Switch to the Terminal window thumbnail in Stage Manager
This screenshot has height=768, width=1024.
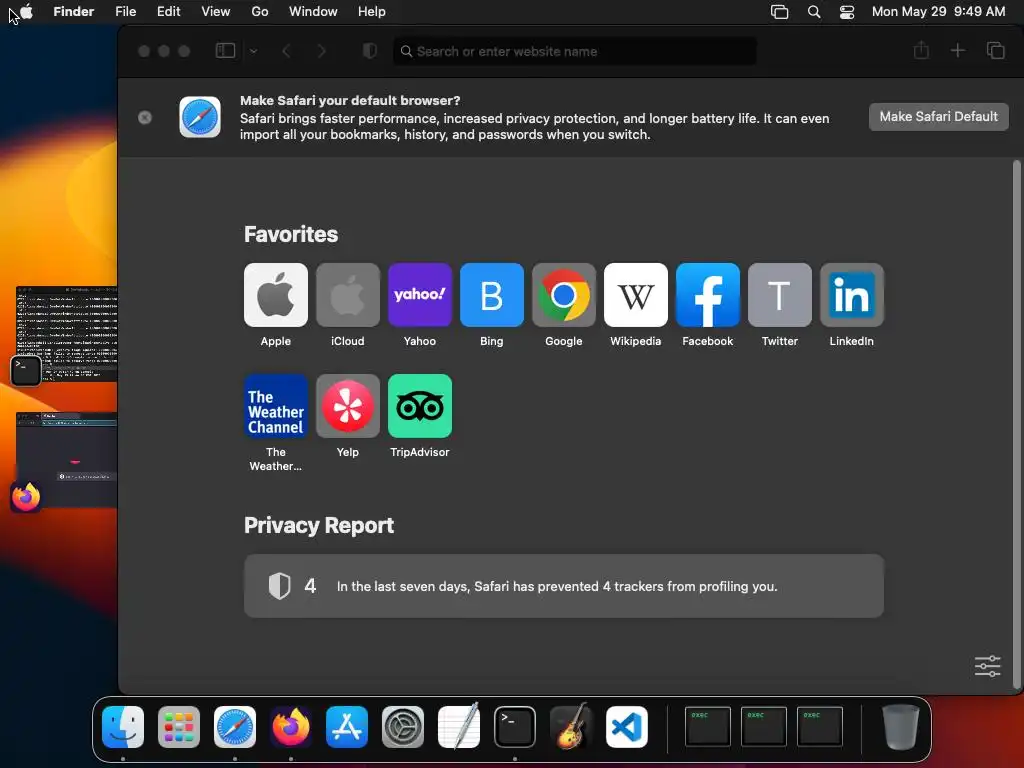67,334
